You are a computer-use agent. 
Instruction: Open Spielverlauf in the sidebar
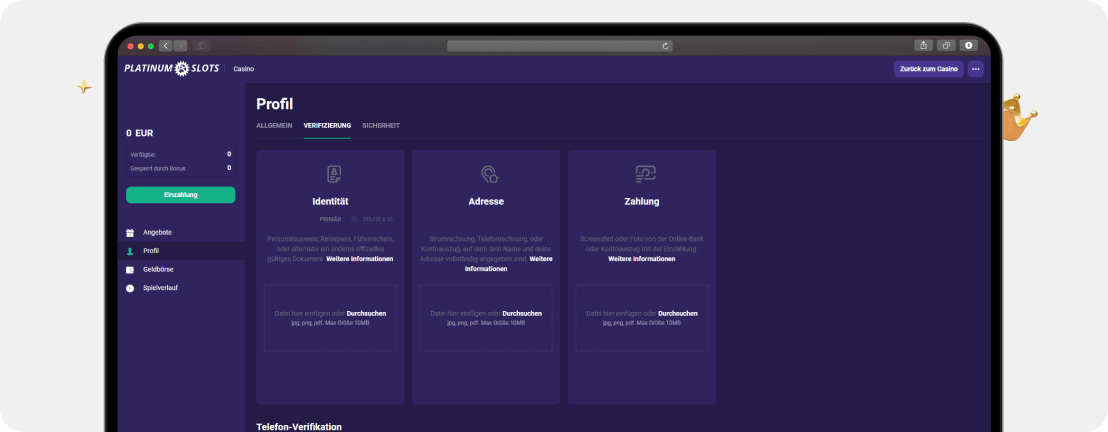pos(160,288)
